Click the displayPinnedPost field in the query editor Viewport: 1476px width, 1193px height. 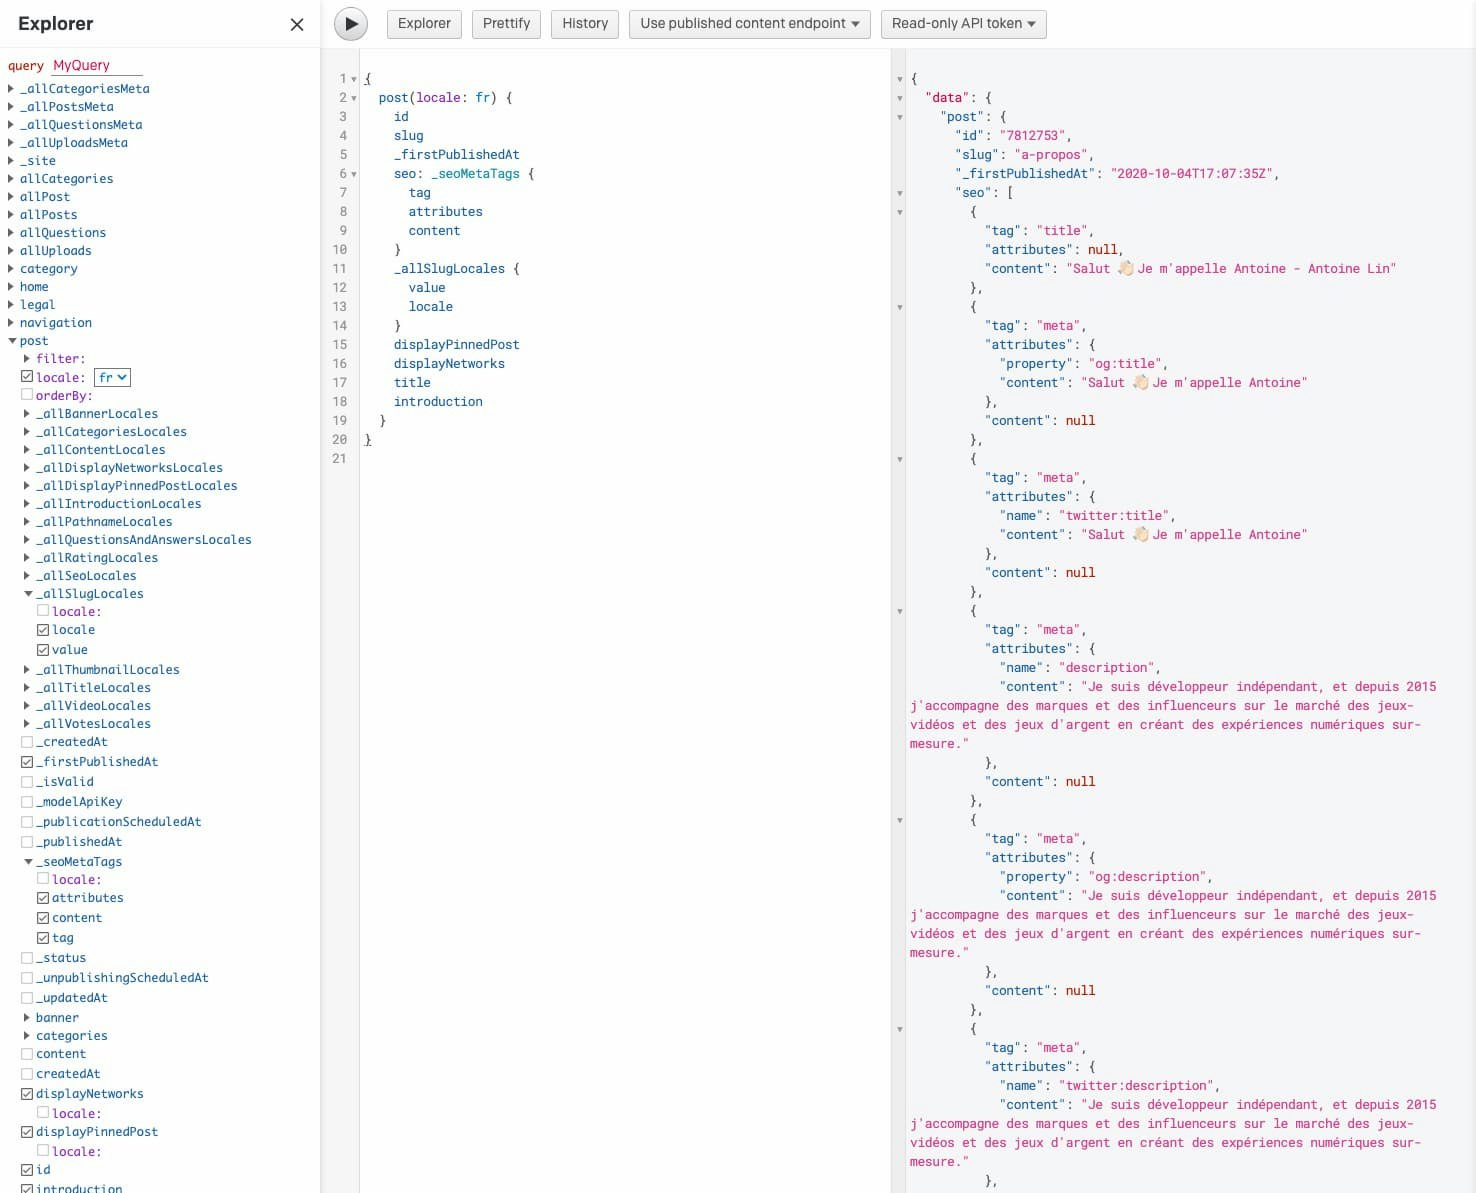(456, 345)
